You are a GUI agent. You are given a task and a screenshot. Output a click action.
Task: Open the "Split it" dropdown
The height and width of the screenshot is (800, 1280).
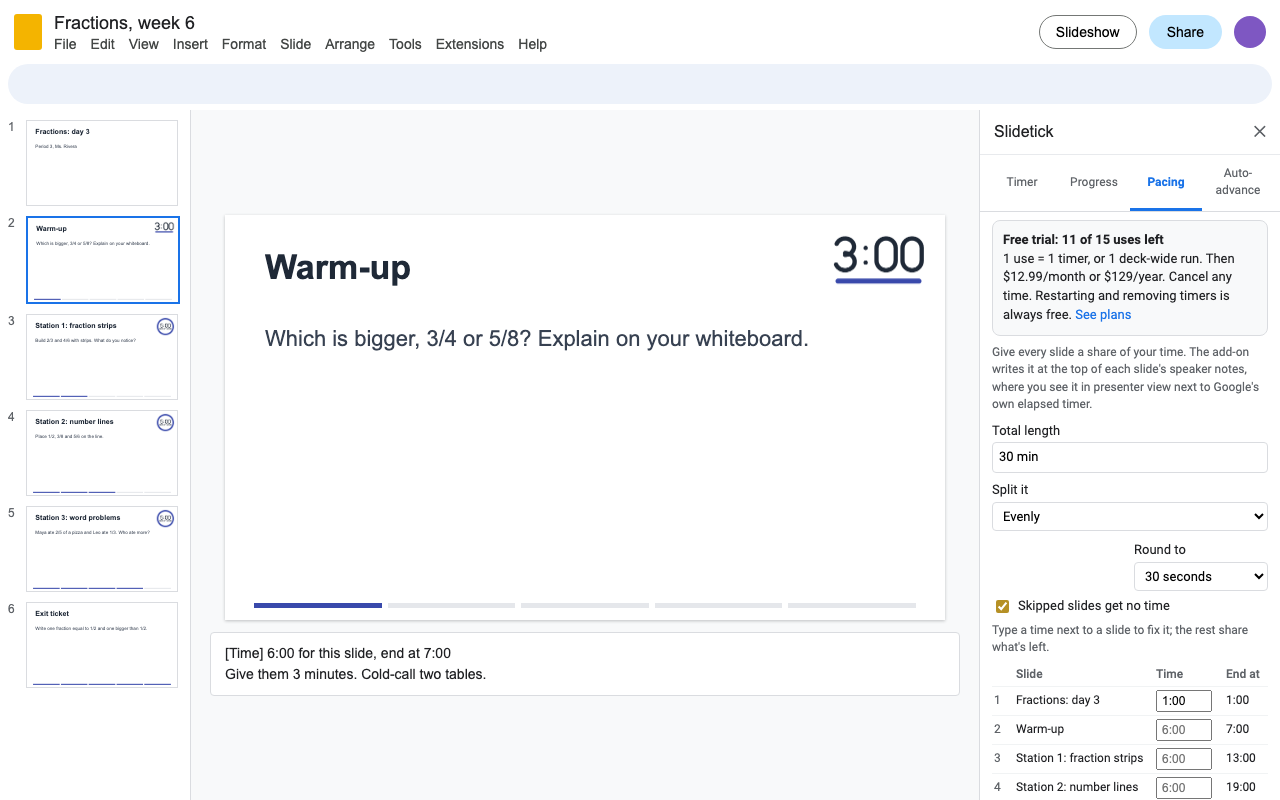click(x=1130, y=516)
